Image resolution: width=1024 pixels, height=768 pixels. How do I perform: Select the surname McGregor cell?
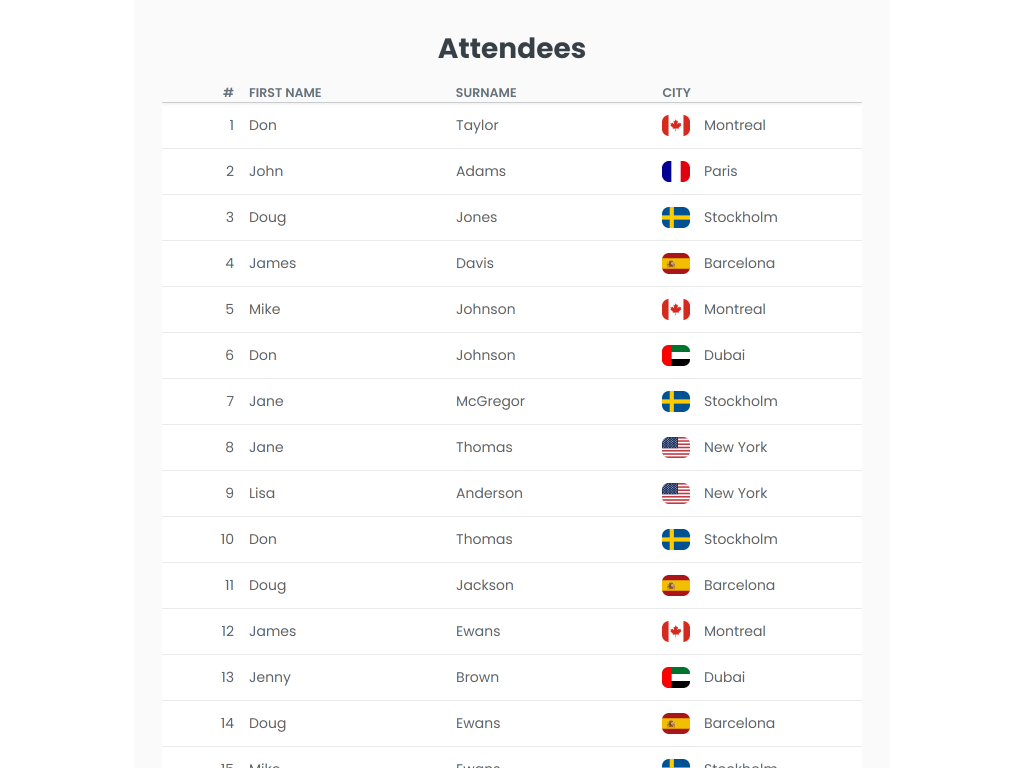(x=490, y=402)
